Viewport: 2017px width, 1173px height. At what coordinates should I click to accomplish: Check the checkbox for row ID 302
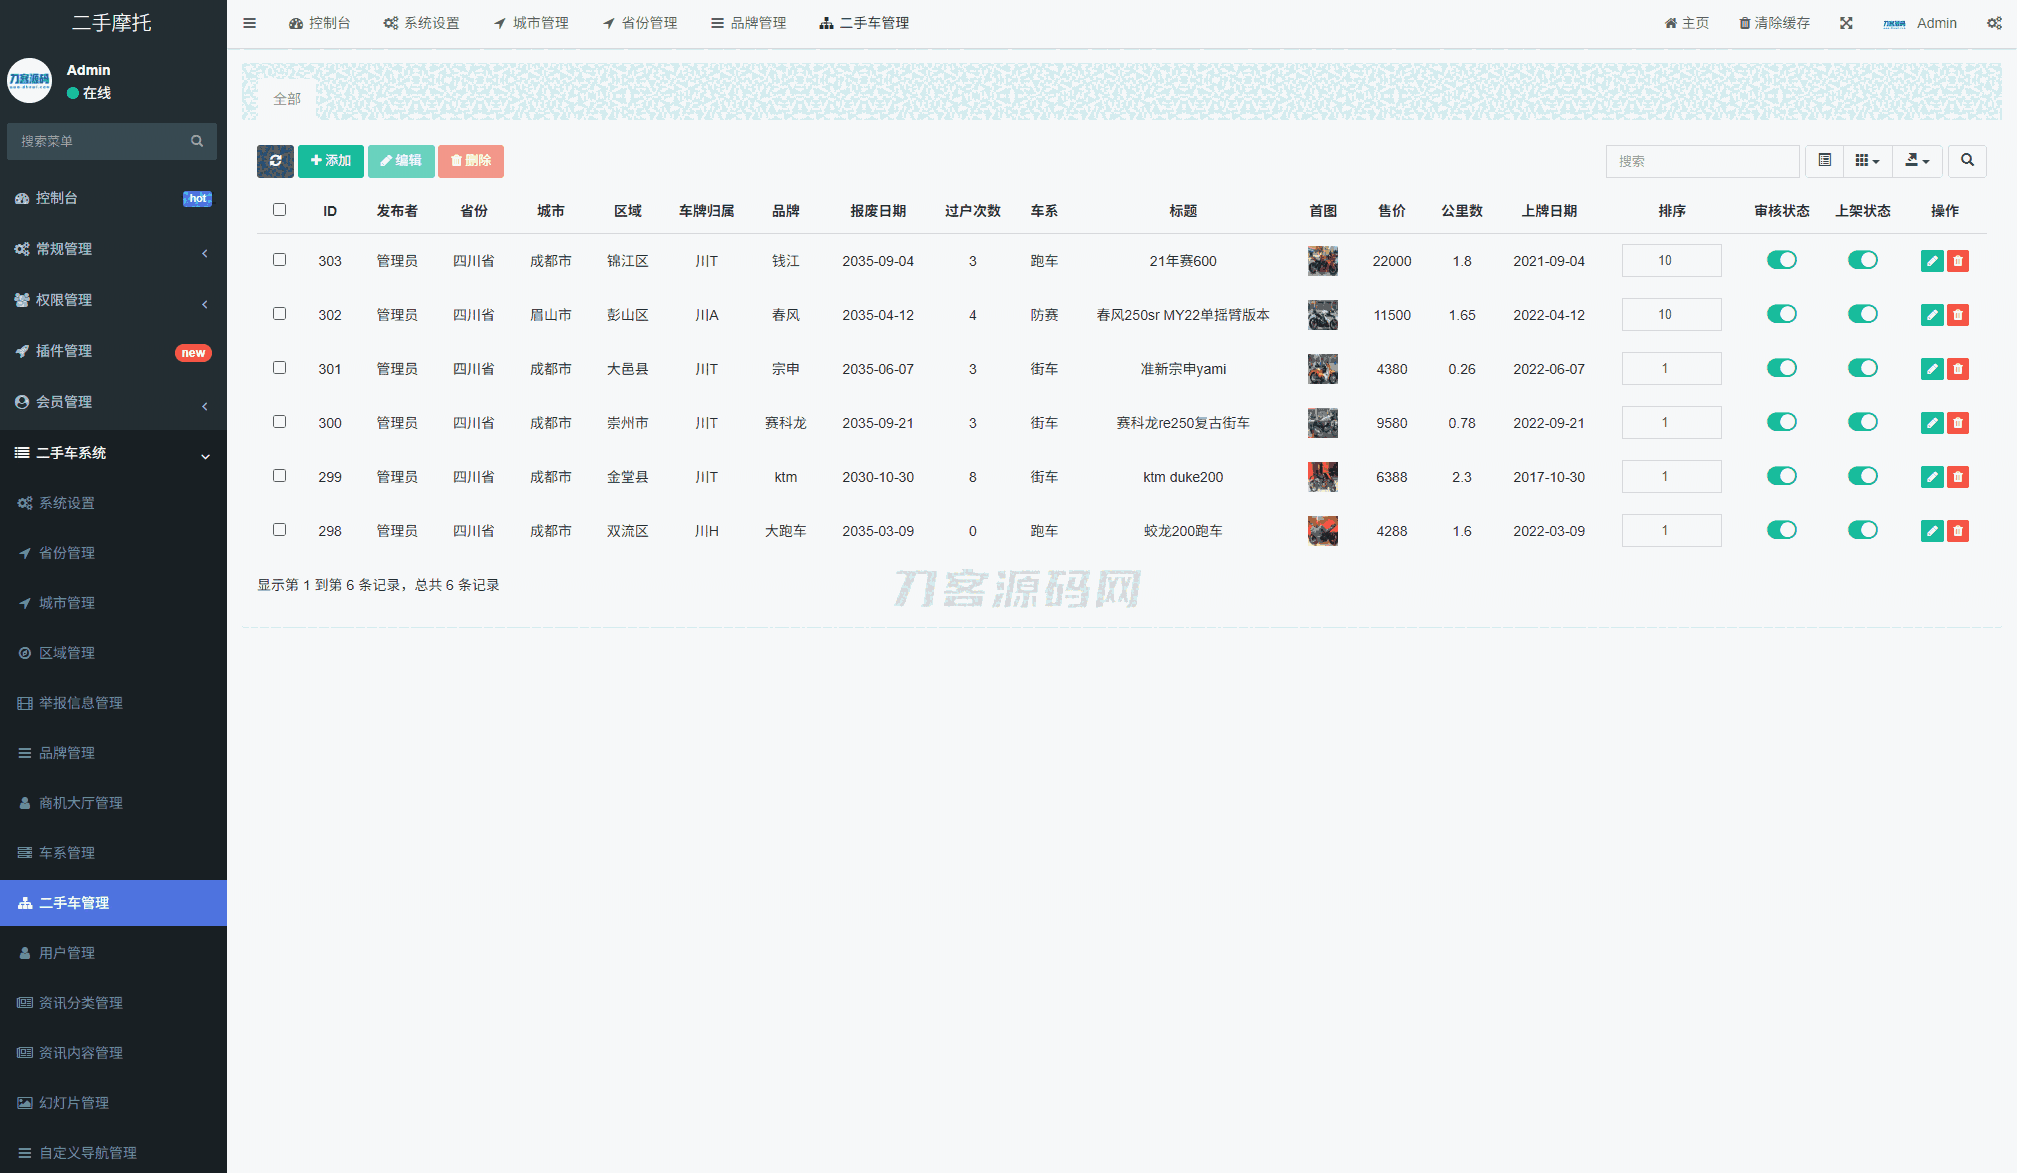[x=280, y=314]
